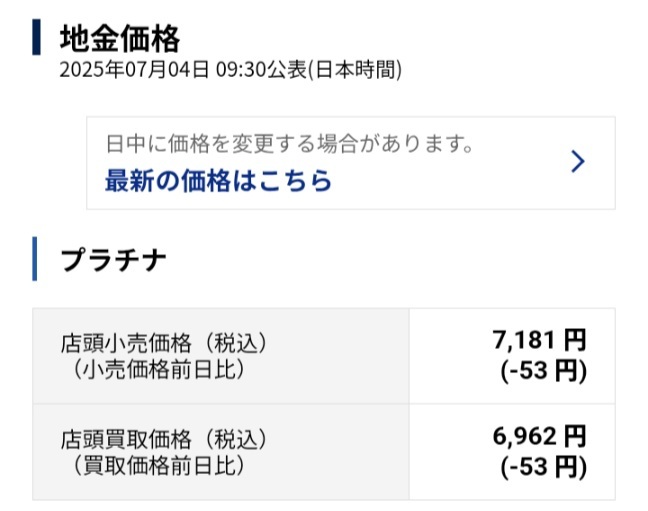Open the 最新の価格はこちら link

click(218, 181)
